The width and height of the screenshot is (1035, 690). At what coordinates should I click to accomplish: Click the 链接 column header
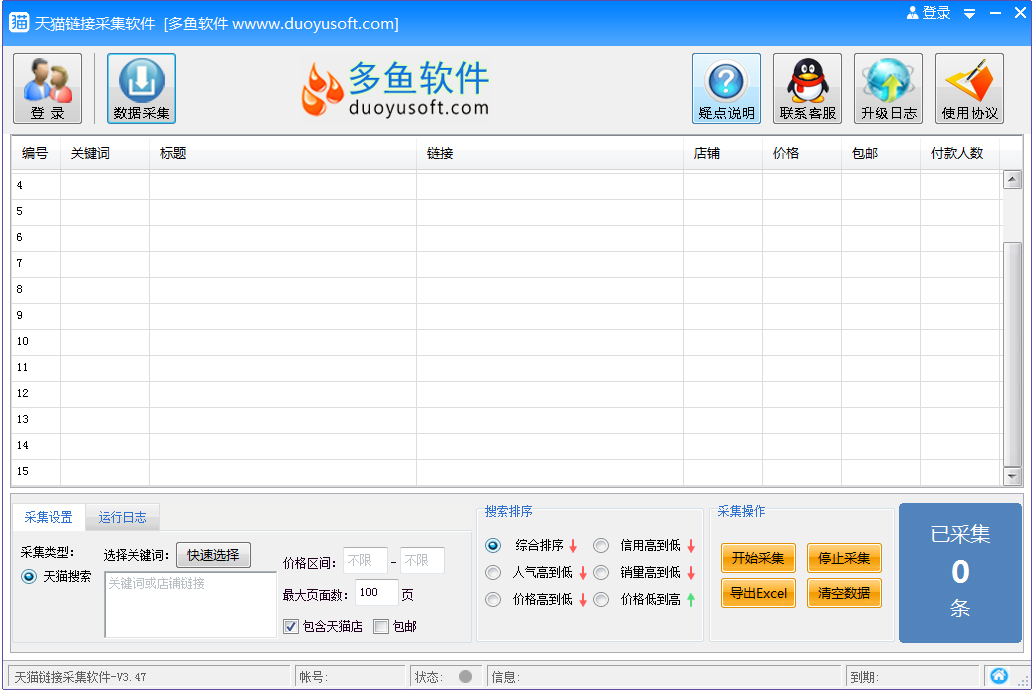click(x=550, y=153)
